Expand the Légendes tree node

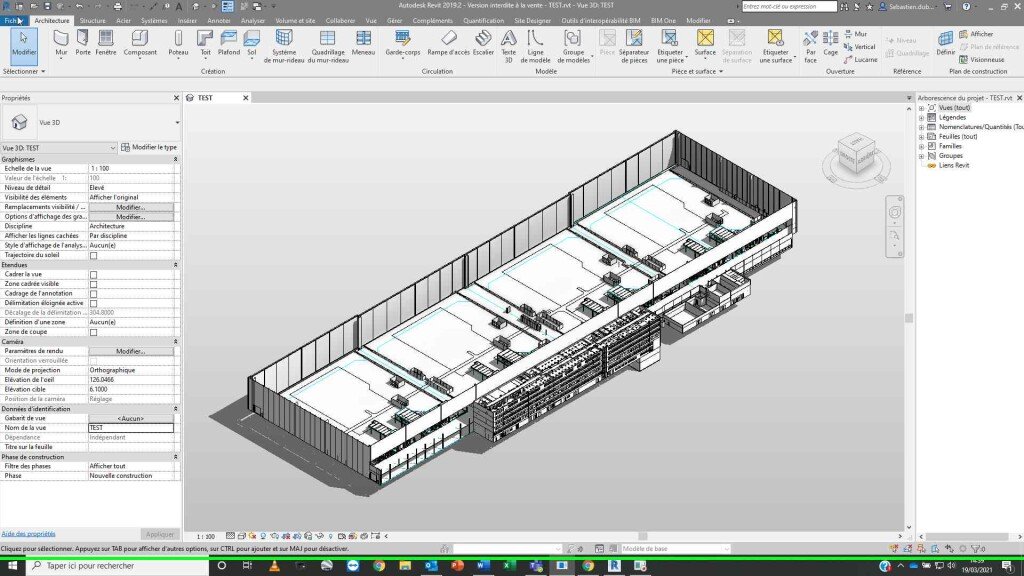921,118
